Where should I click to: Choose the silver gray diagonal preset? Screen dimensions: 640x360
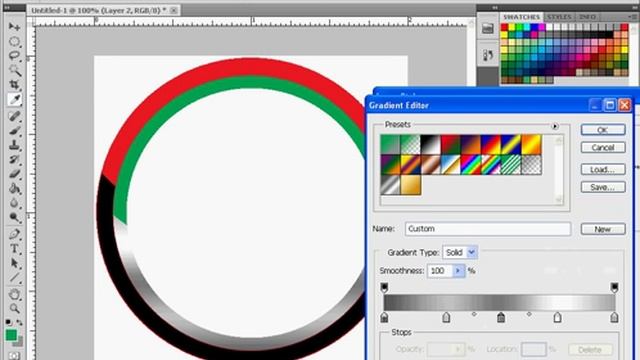tap(390, 185)
